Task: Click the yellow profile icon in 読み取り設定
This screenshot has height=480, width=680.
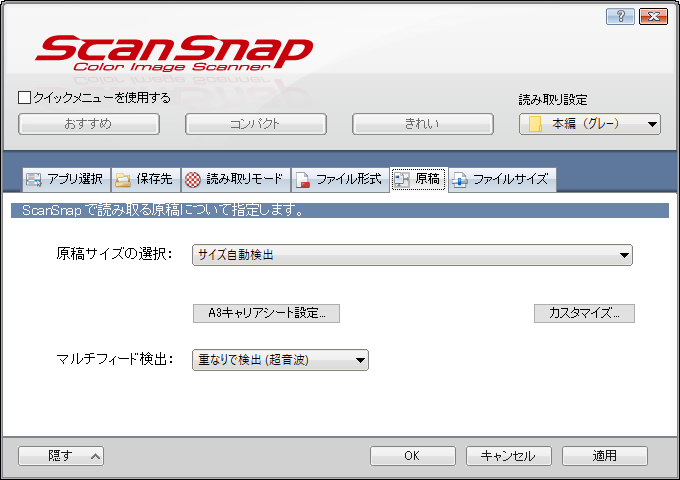Action: (x=535, y=124)
